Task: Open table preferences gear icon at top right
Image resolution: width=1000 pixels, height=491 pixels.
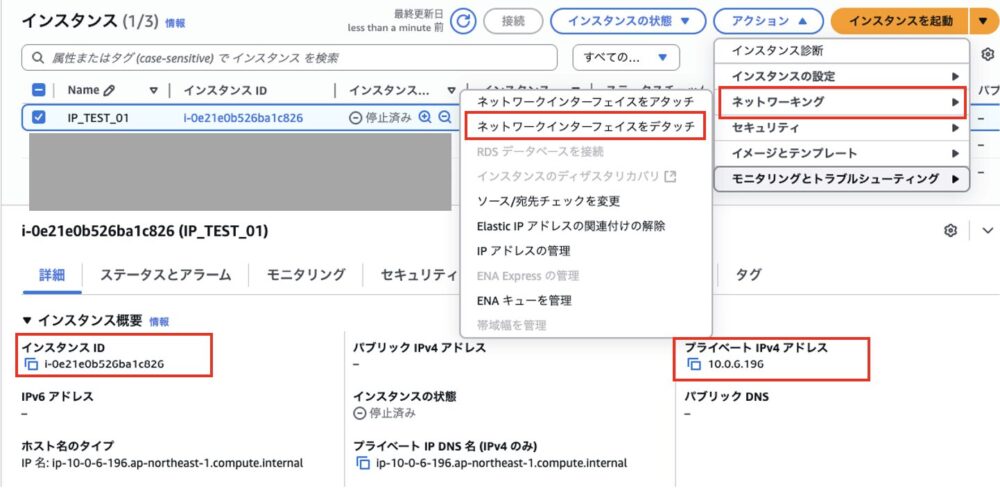Action: 988,55
